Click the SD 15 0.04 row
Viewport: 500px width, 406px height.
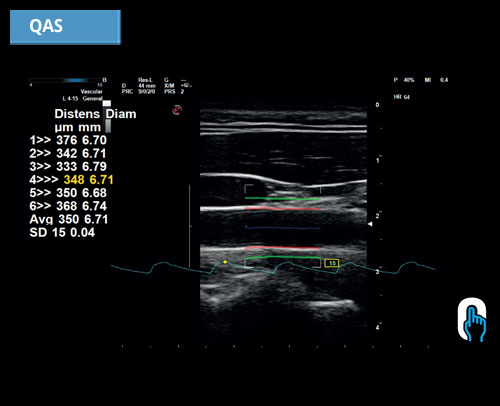click(62, 232)
